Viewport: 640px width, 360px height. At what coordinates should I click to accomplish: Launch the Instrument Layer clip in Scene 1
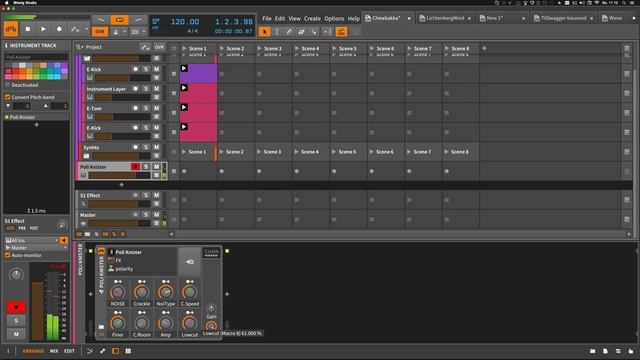(184, 88)
